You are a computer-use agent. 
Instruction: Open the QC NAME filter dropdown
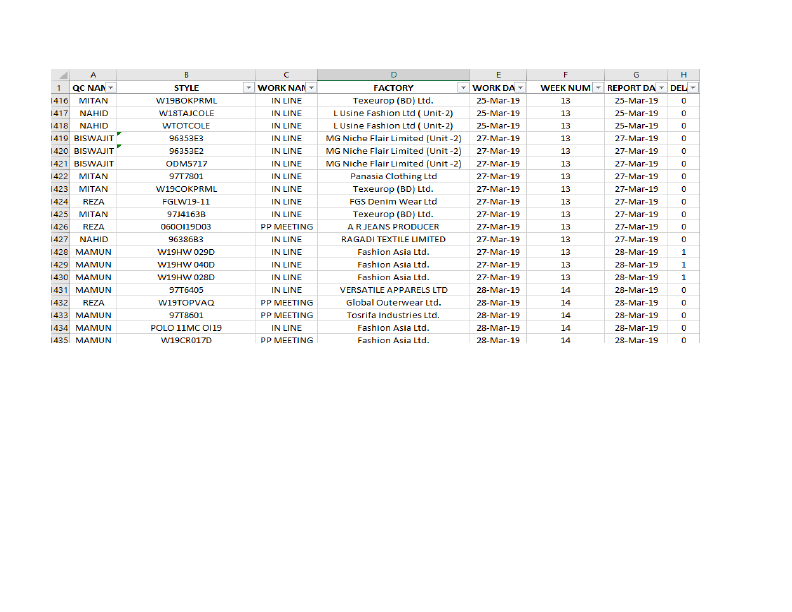[111, 88]
